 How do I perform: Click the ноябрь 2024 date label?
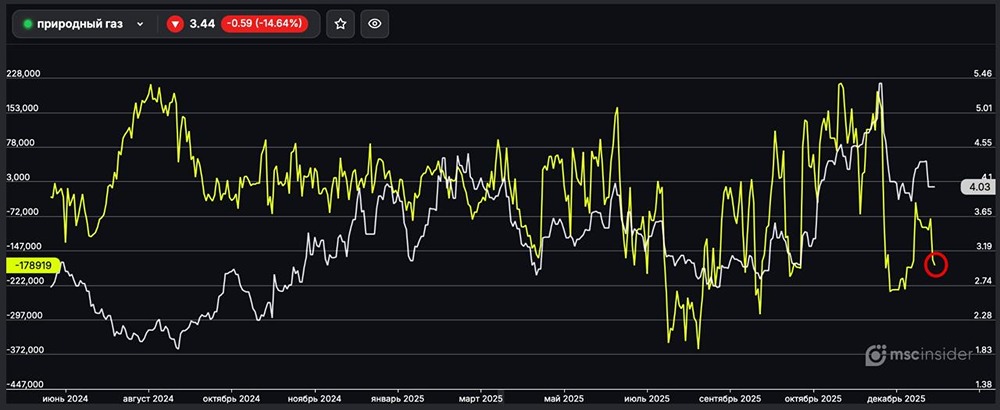(314, 397)
